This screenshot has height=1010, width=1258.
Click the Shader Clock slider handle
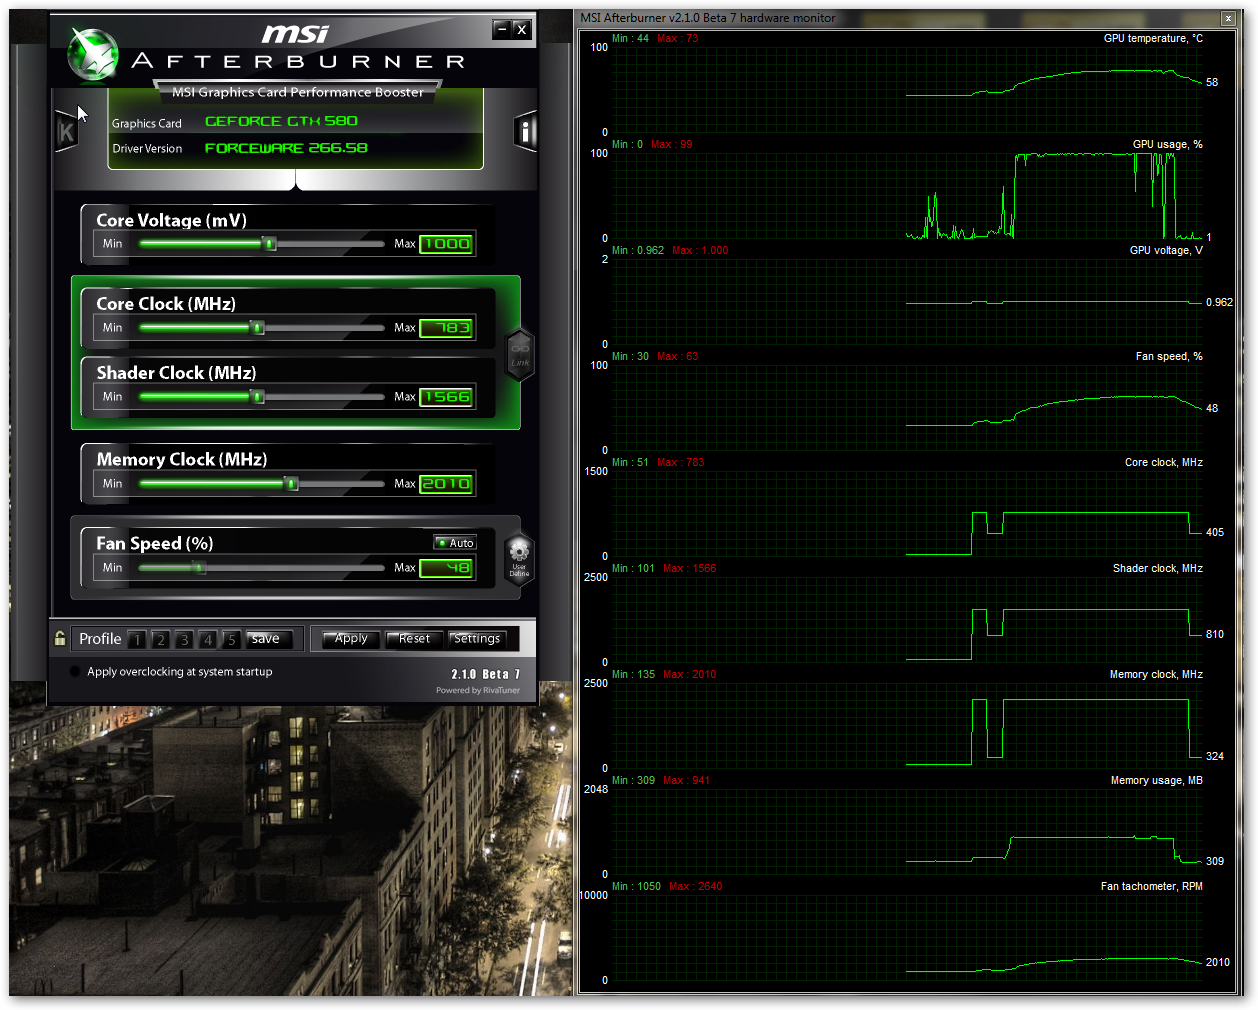[x=257, y=397]
